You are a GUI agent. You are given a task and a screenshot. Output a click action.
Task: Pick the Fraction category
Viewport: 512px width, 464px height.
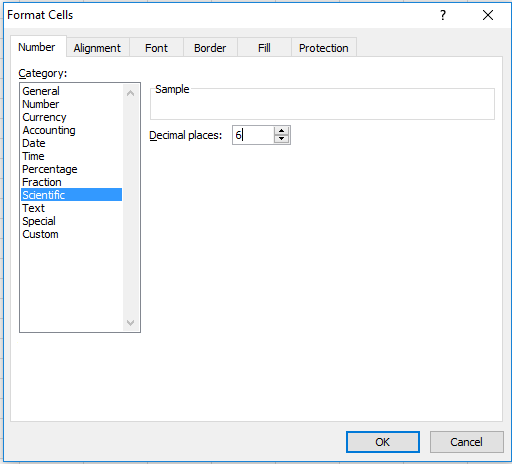(71, 182)
